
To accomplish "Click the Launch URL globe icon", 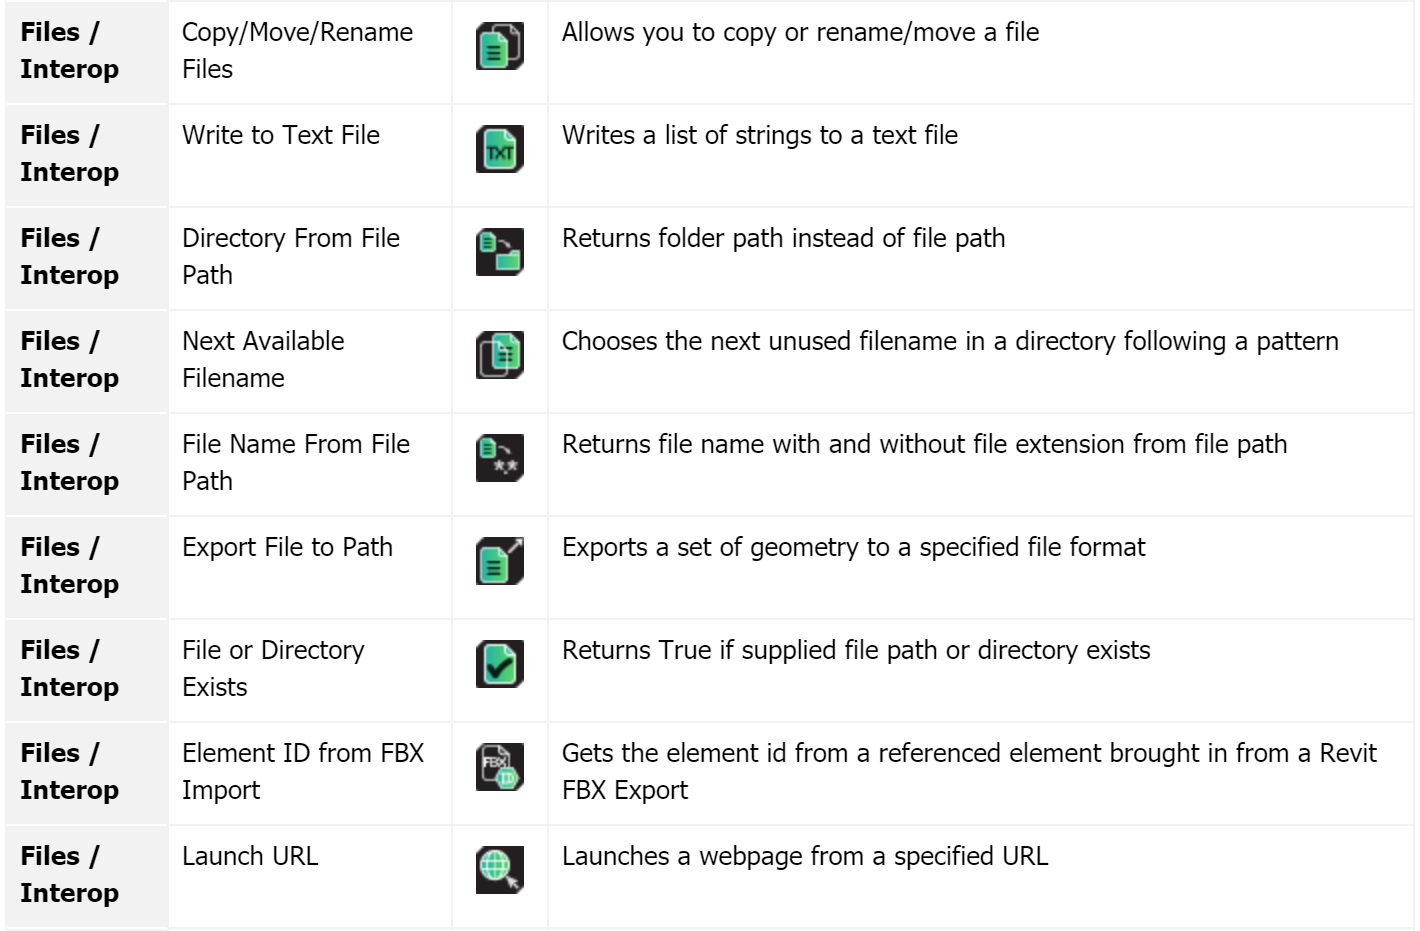I will (x=499, y=869).
